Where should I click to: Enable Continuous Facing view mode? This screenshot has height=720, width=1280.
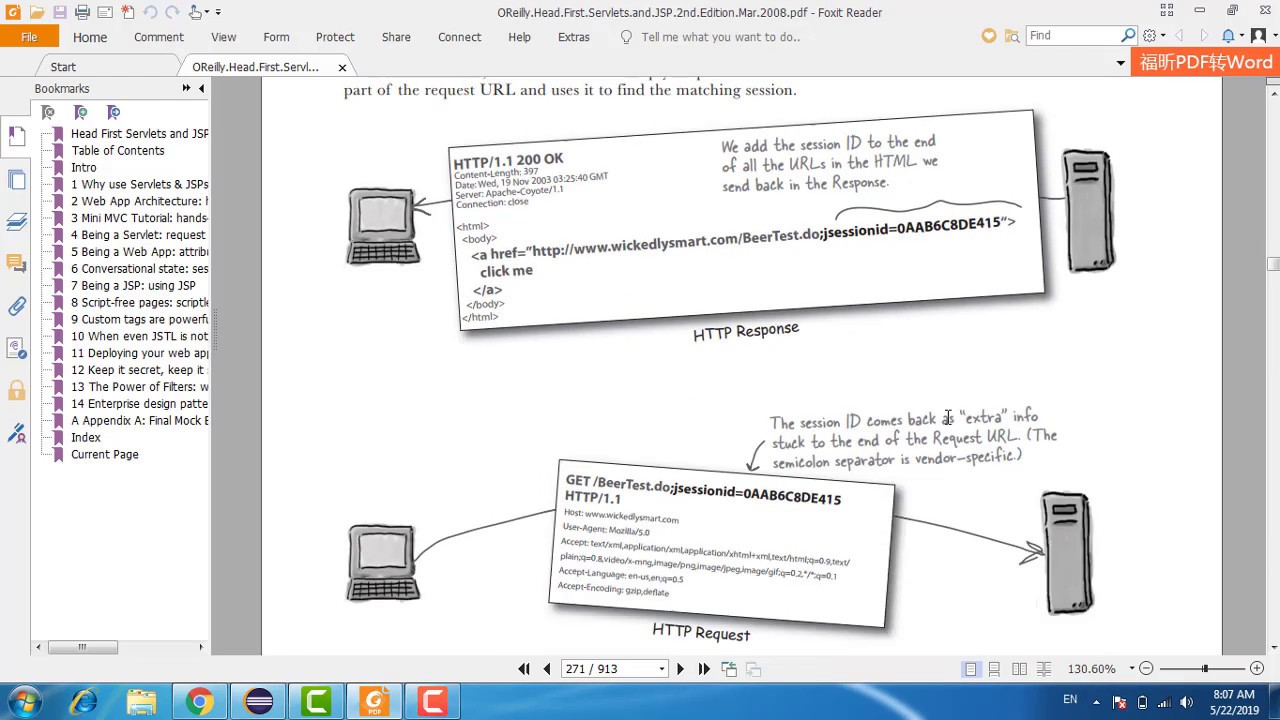click(x=1043, y=669)
